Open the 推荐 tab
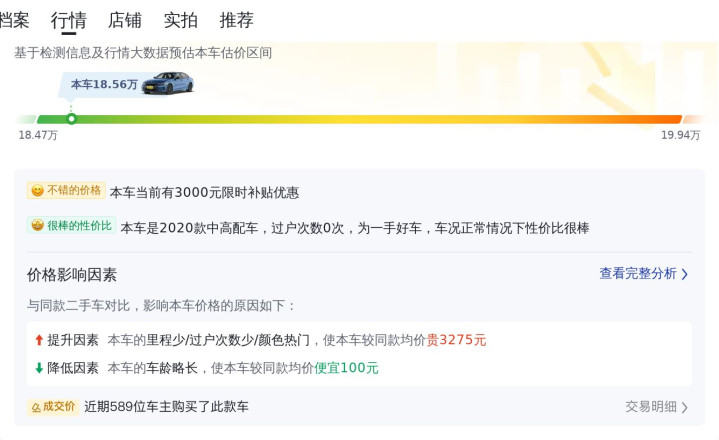 point(237,20)
